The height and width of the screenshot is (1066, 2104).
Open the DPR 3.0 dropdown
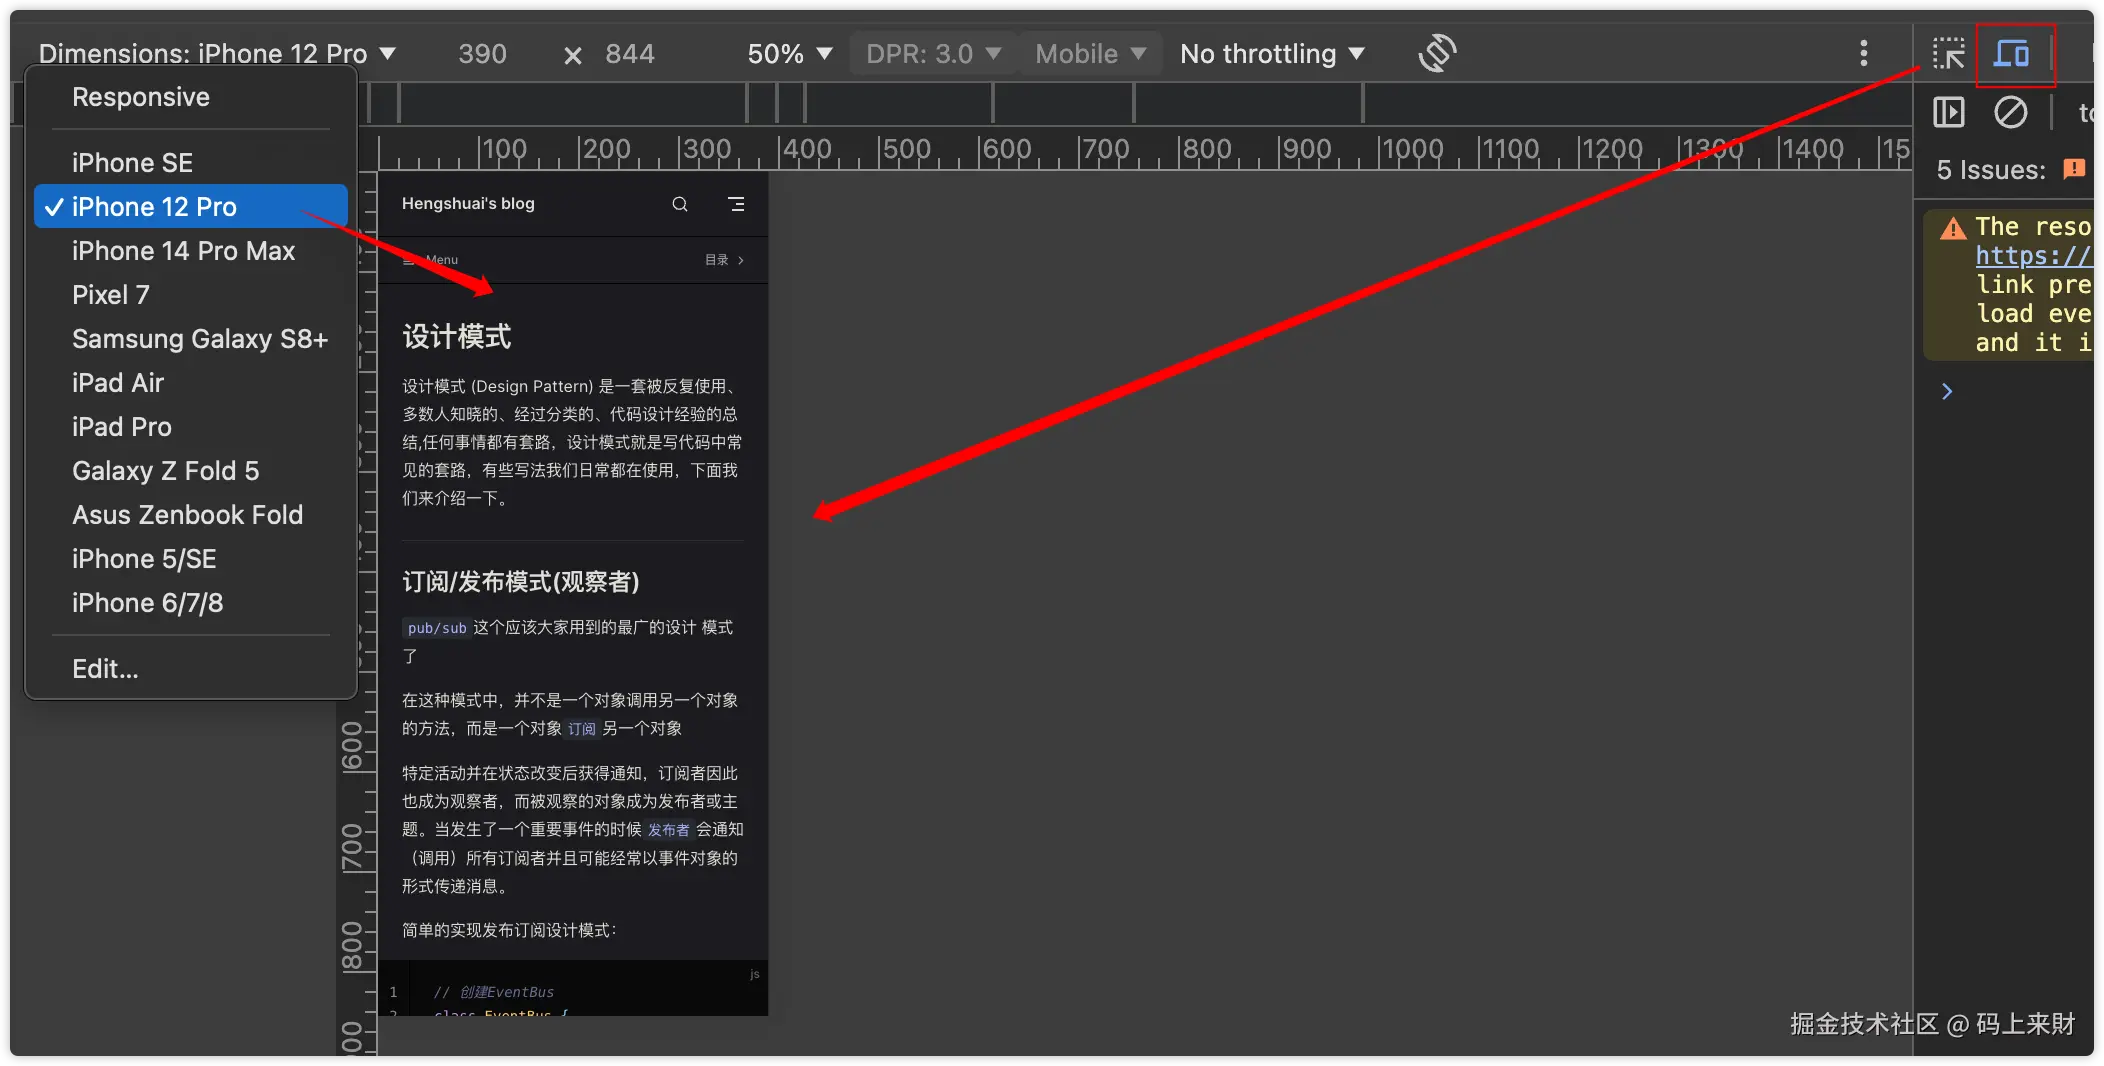[933, 53]
